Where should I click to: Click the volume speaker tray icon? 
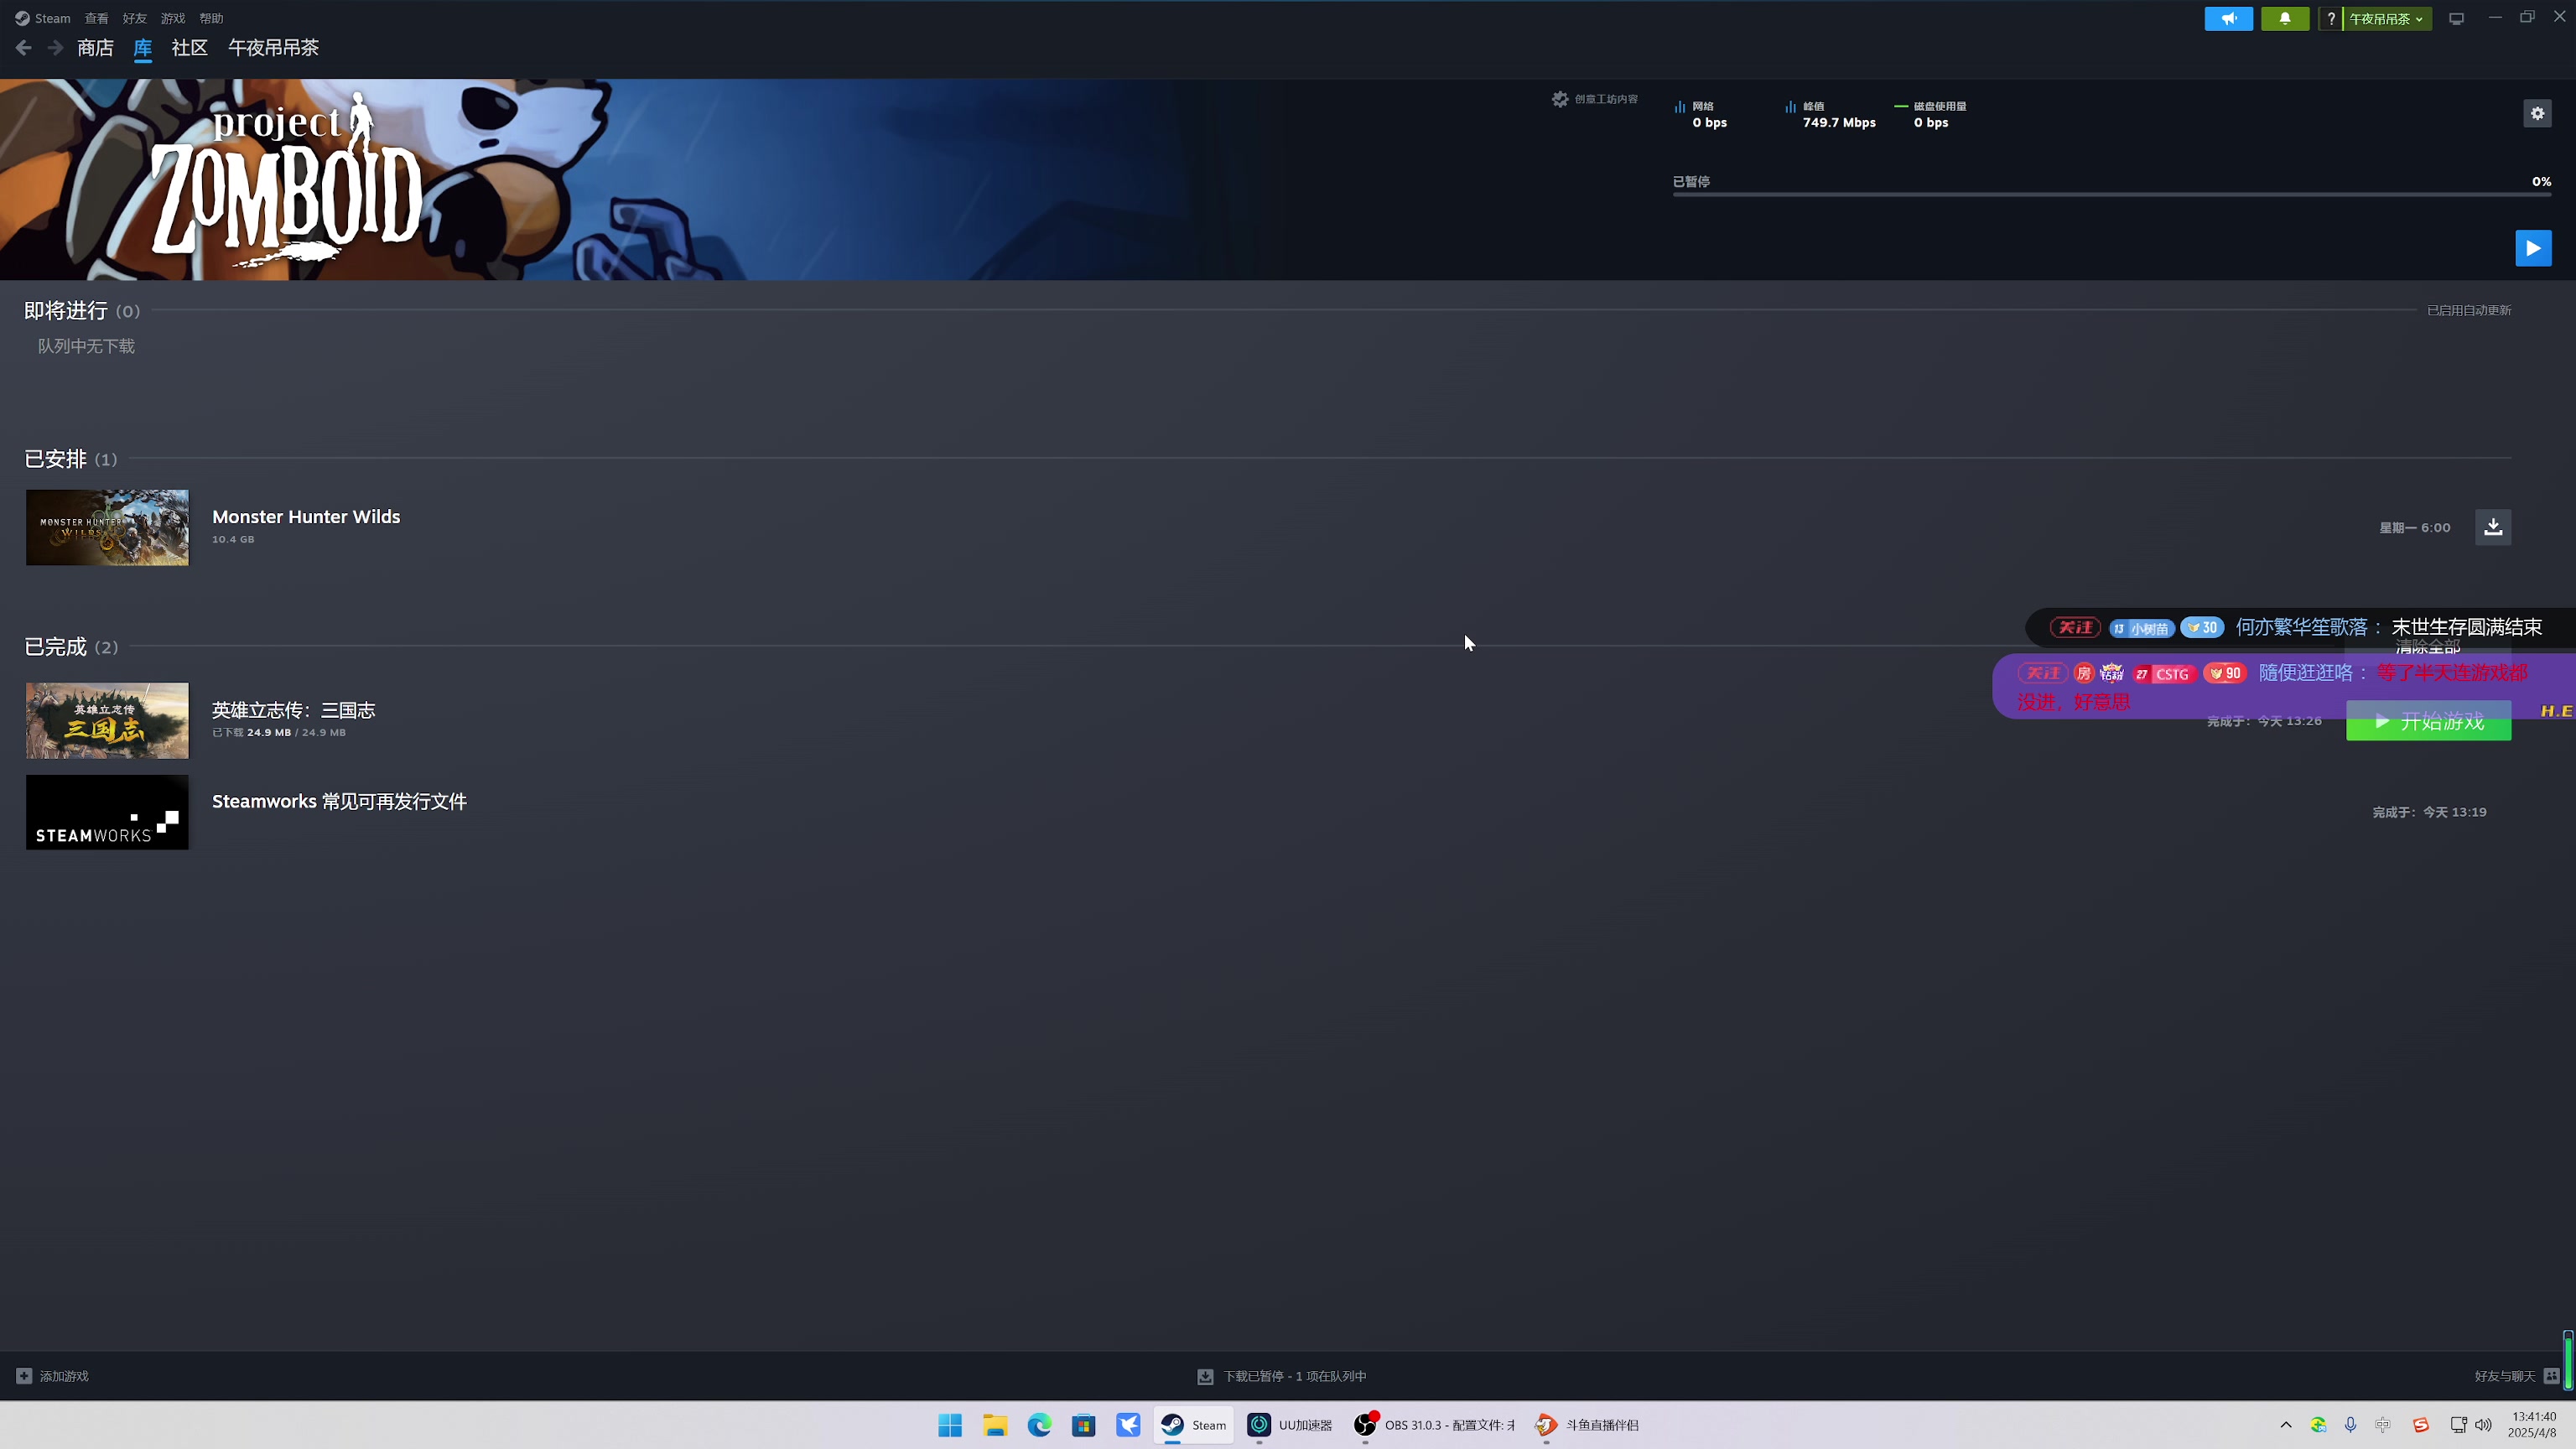point(2483,1425)
